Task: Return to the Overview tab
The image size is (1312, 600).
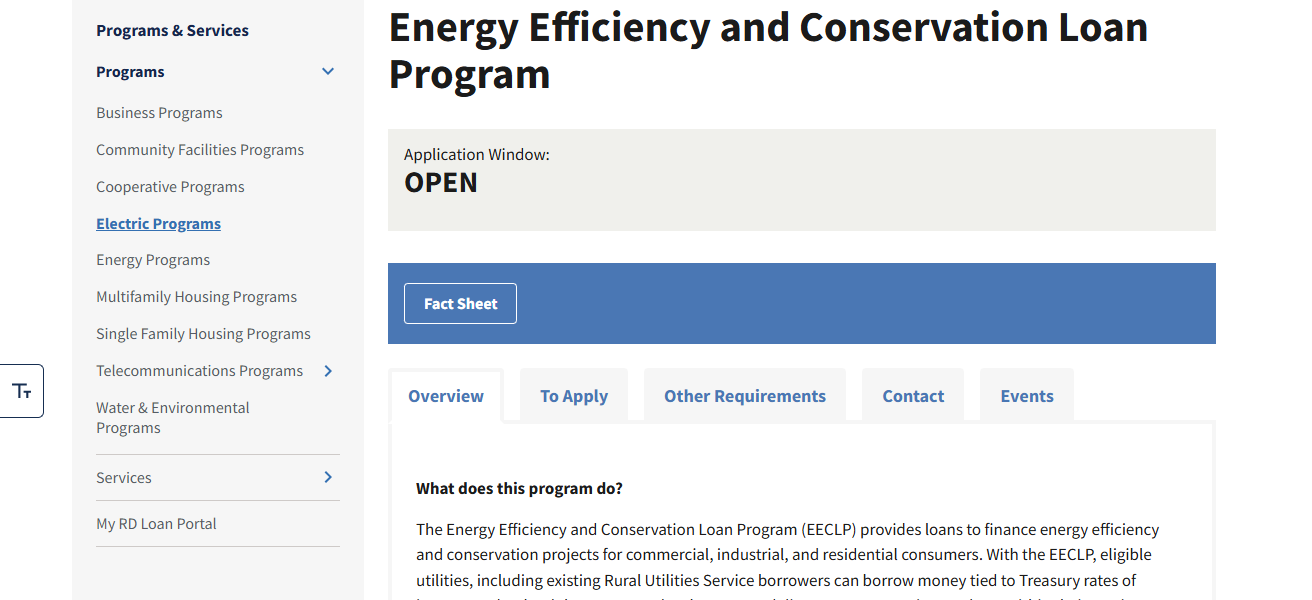Action: tap(445, 395)
